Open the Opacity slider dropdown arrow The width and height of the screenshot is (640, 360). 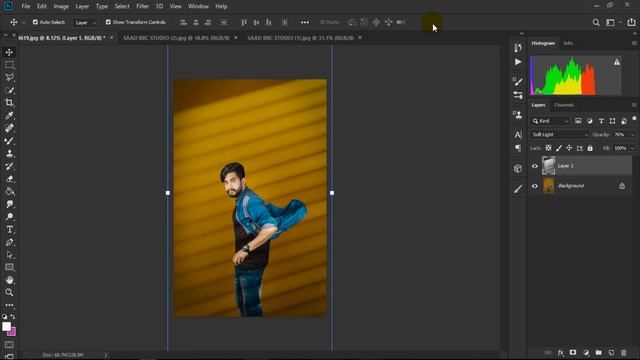pyautogui.click(x=632, y=135)
